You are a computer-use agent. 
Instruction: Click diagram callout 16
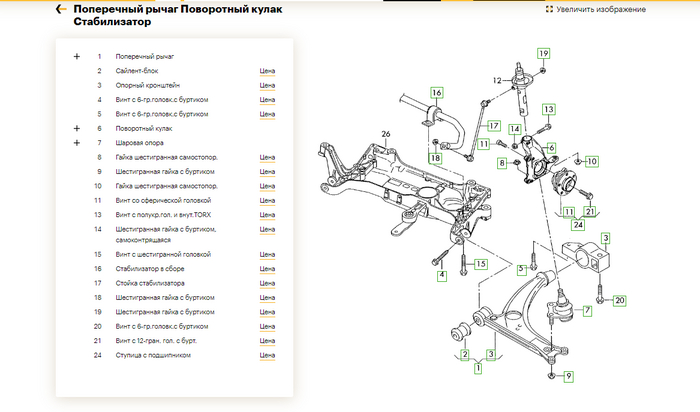click(436, 93)
